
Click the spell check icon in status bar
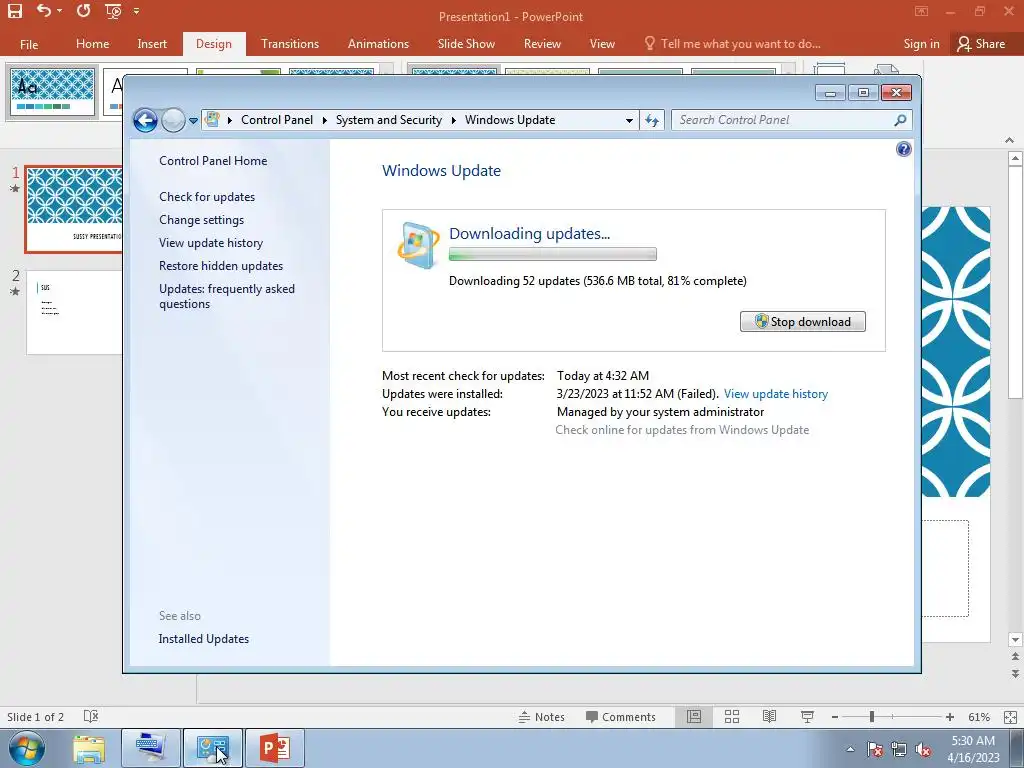91,716
